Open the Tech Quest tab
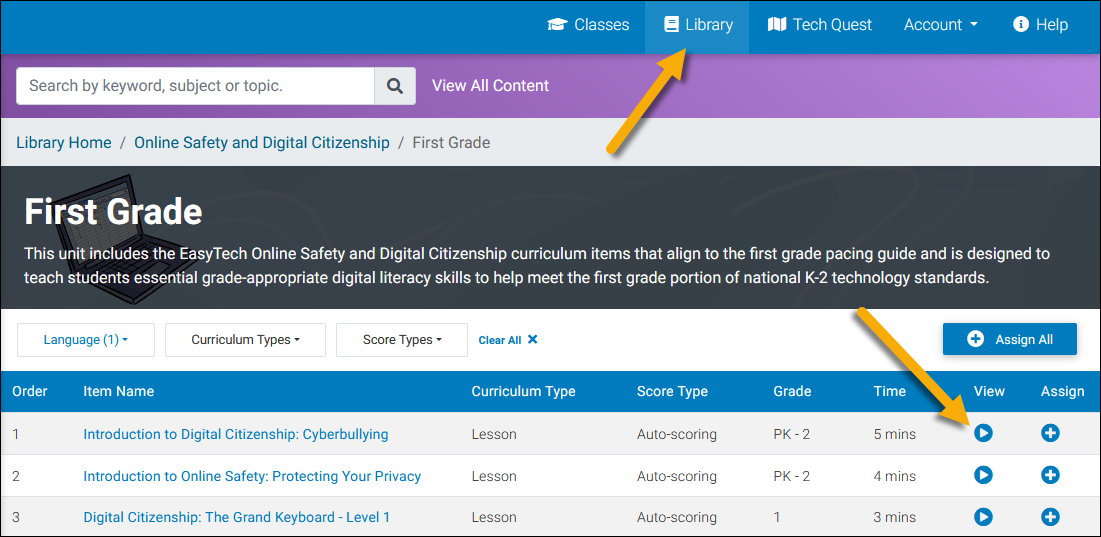The image size is (1101, 537). [x=820, y=25]
